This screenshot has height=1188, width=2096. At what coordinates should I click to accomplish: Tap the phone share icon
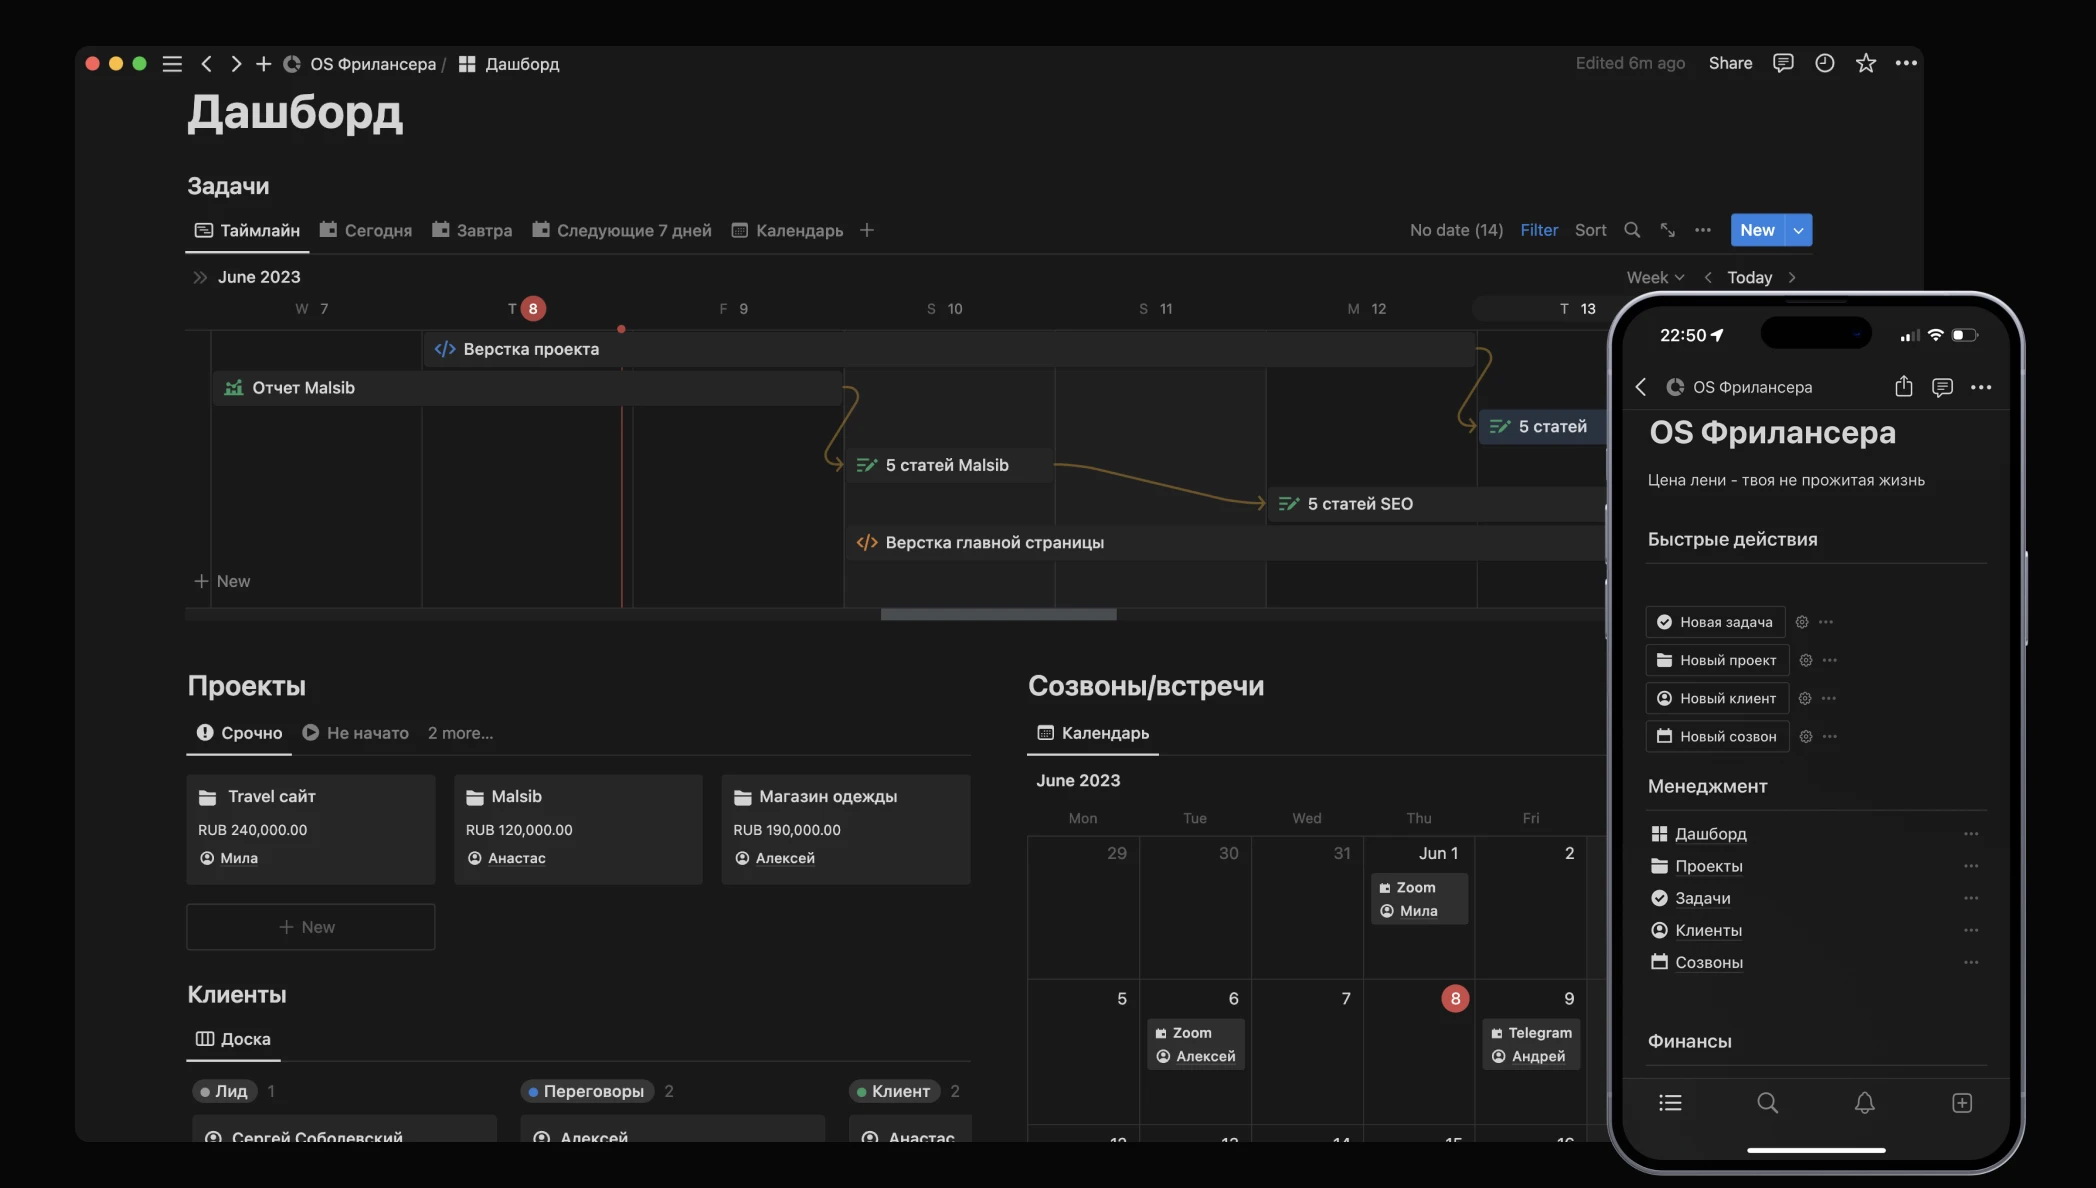(1903, 387)
